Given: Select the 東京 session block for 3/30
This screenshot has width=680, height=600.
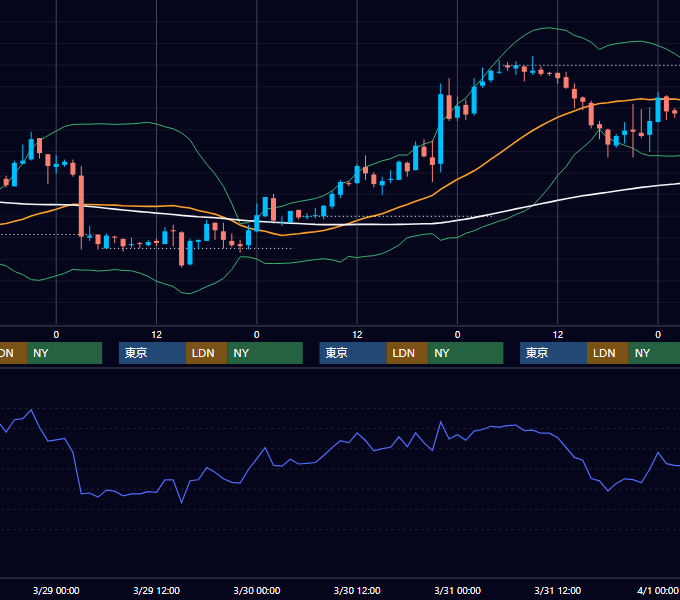Looking at the screenshot, I should (353, 353).
